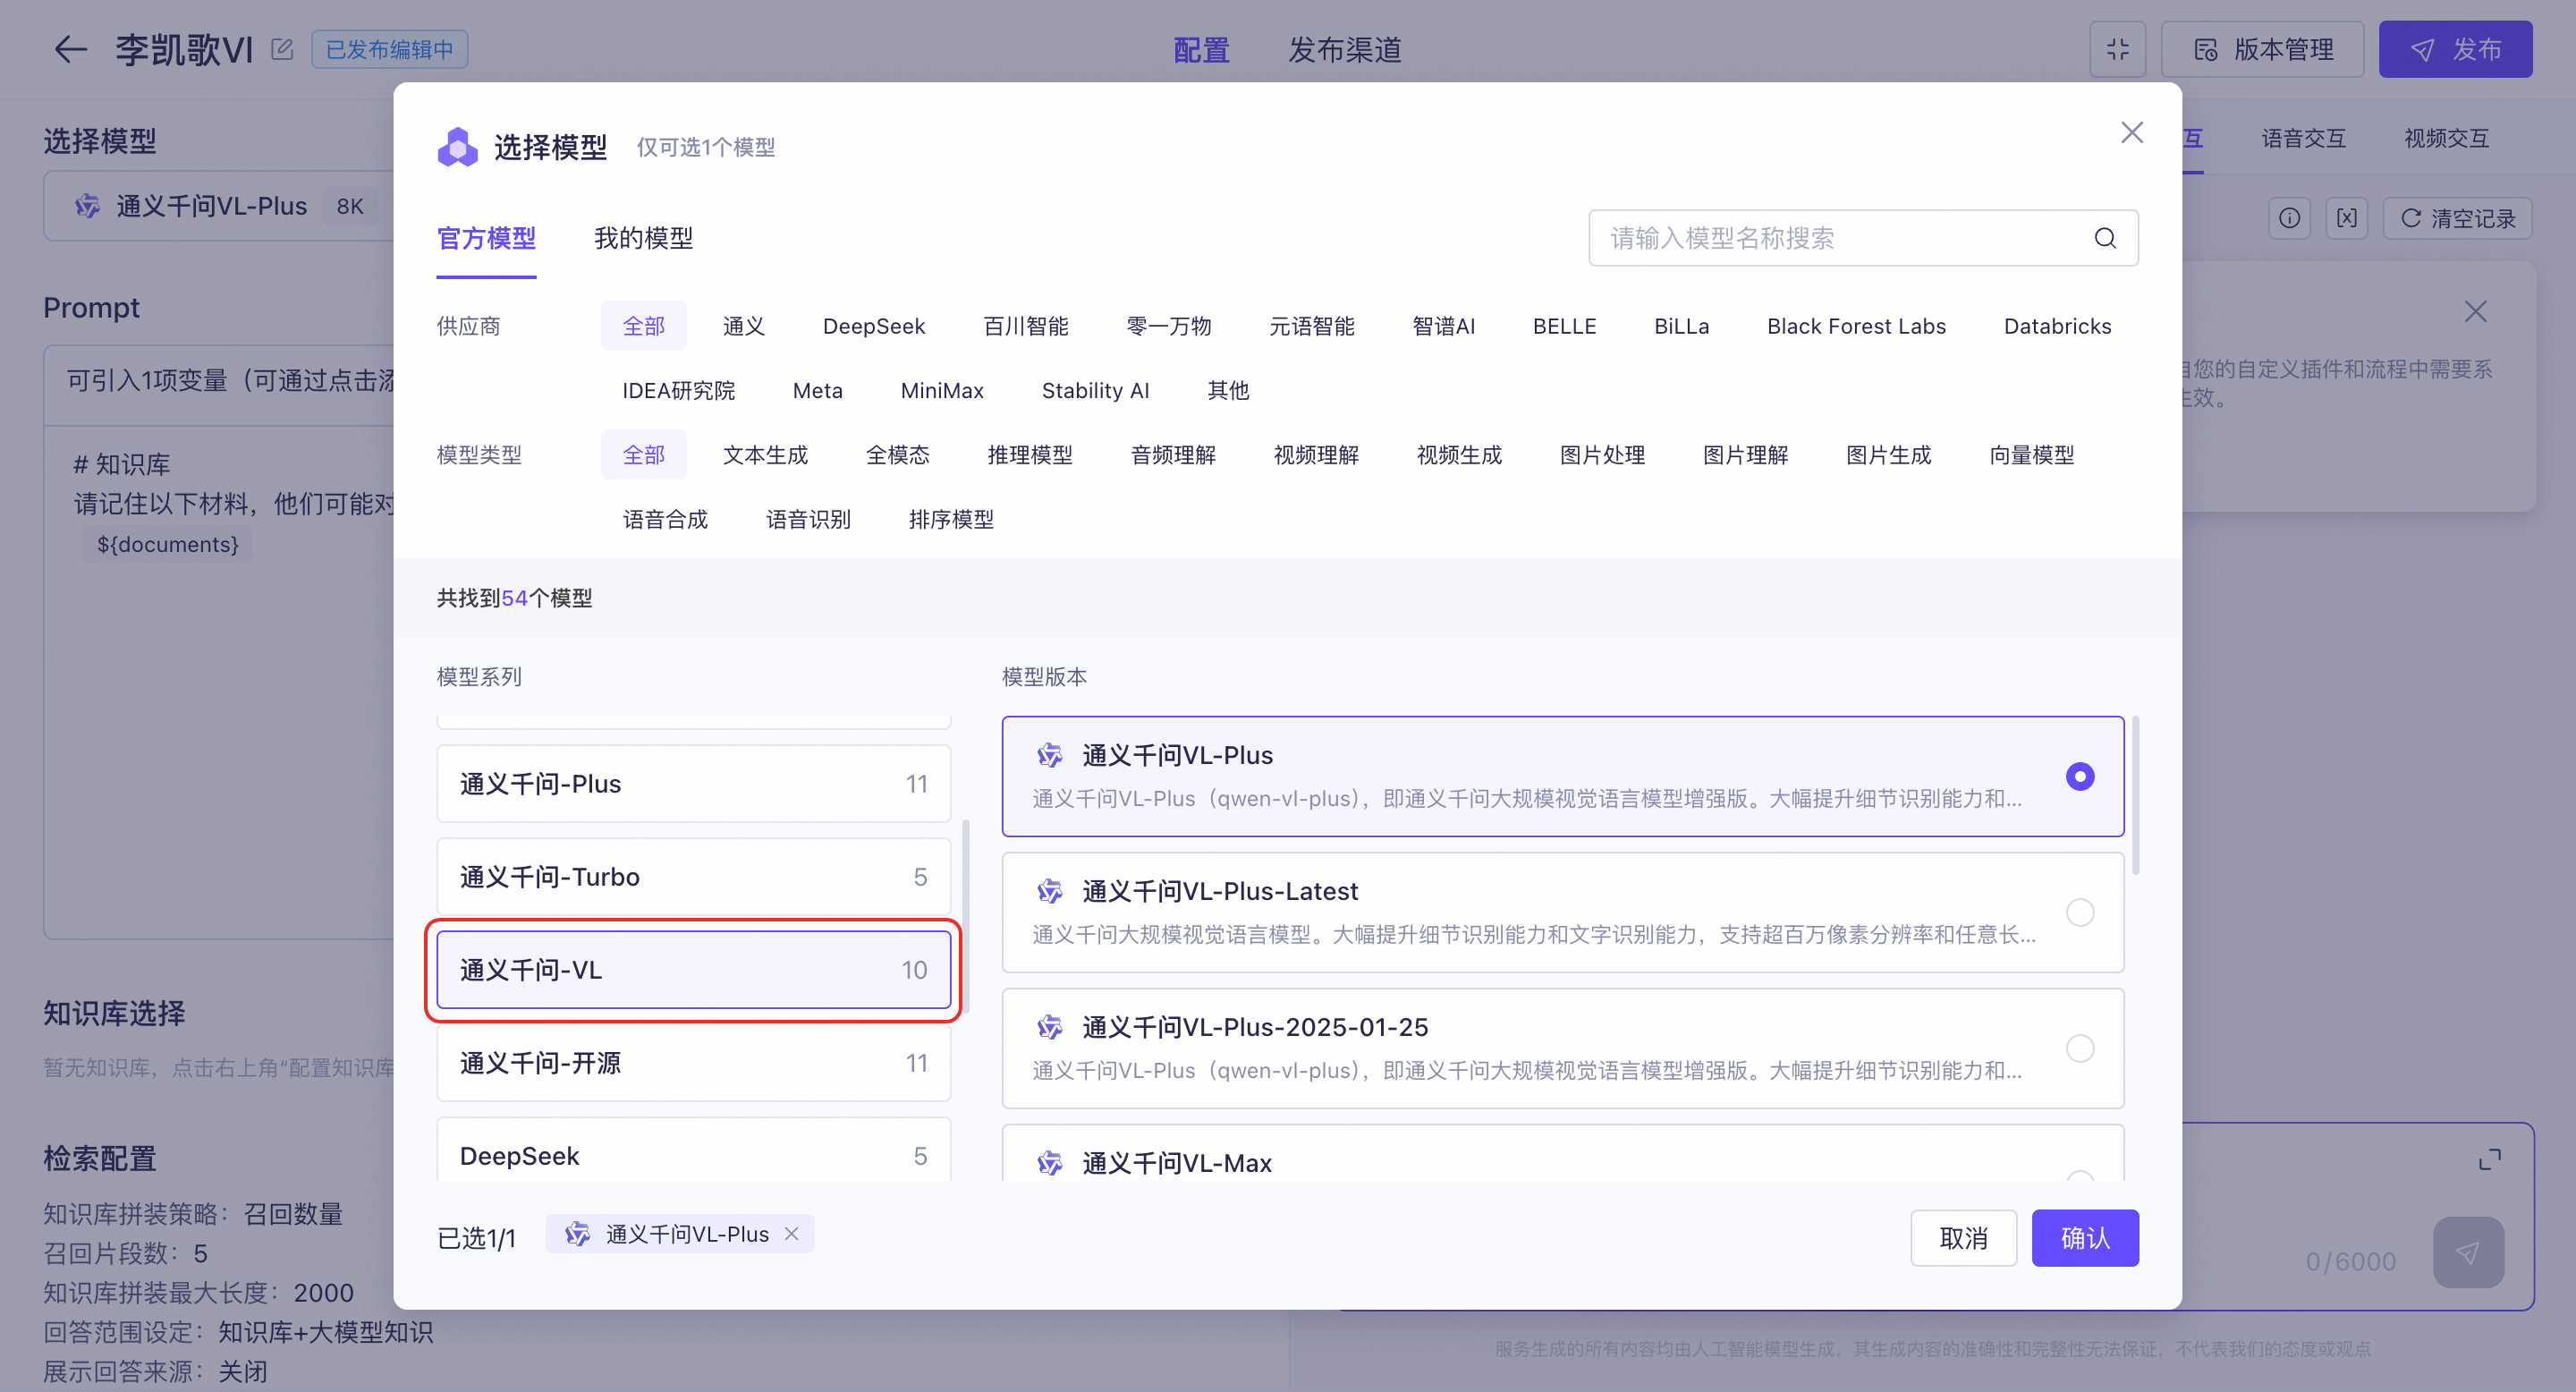Select the supplier 全部 filter
The width and height of the screenshot is (2576, 1392).
[643, 326]
